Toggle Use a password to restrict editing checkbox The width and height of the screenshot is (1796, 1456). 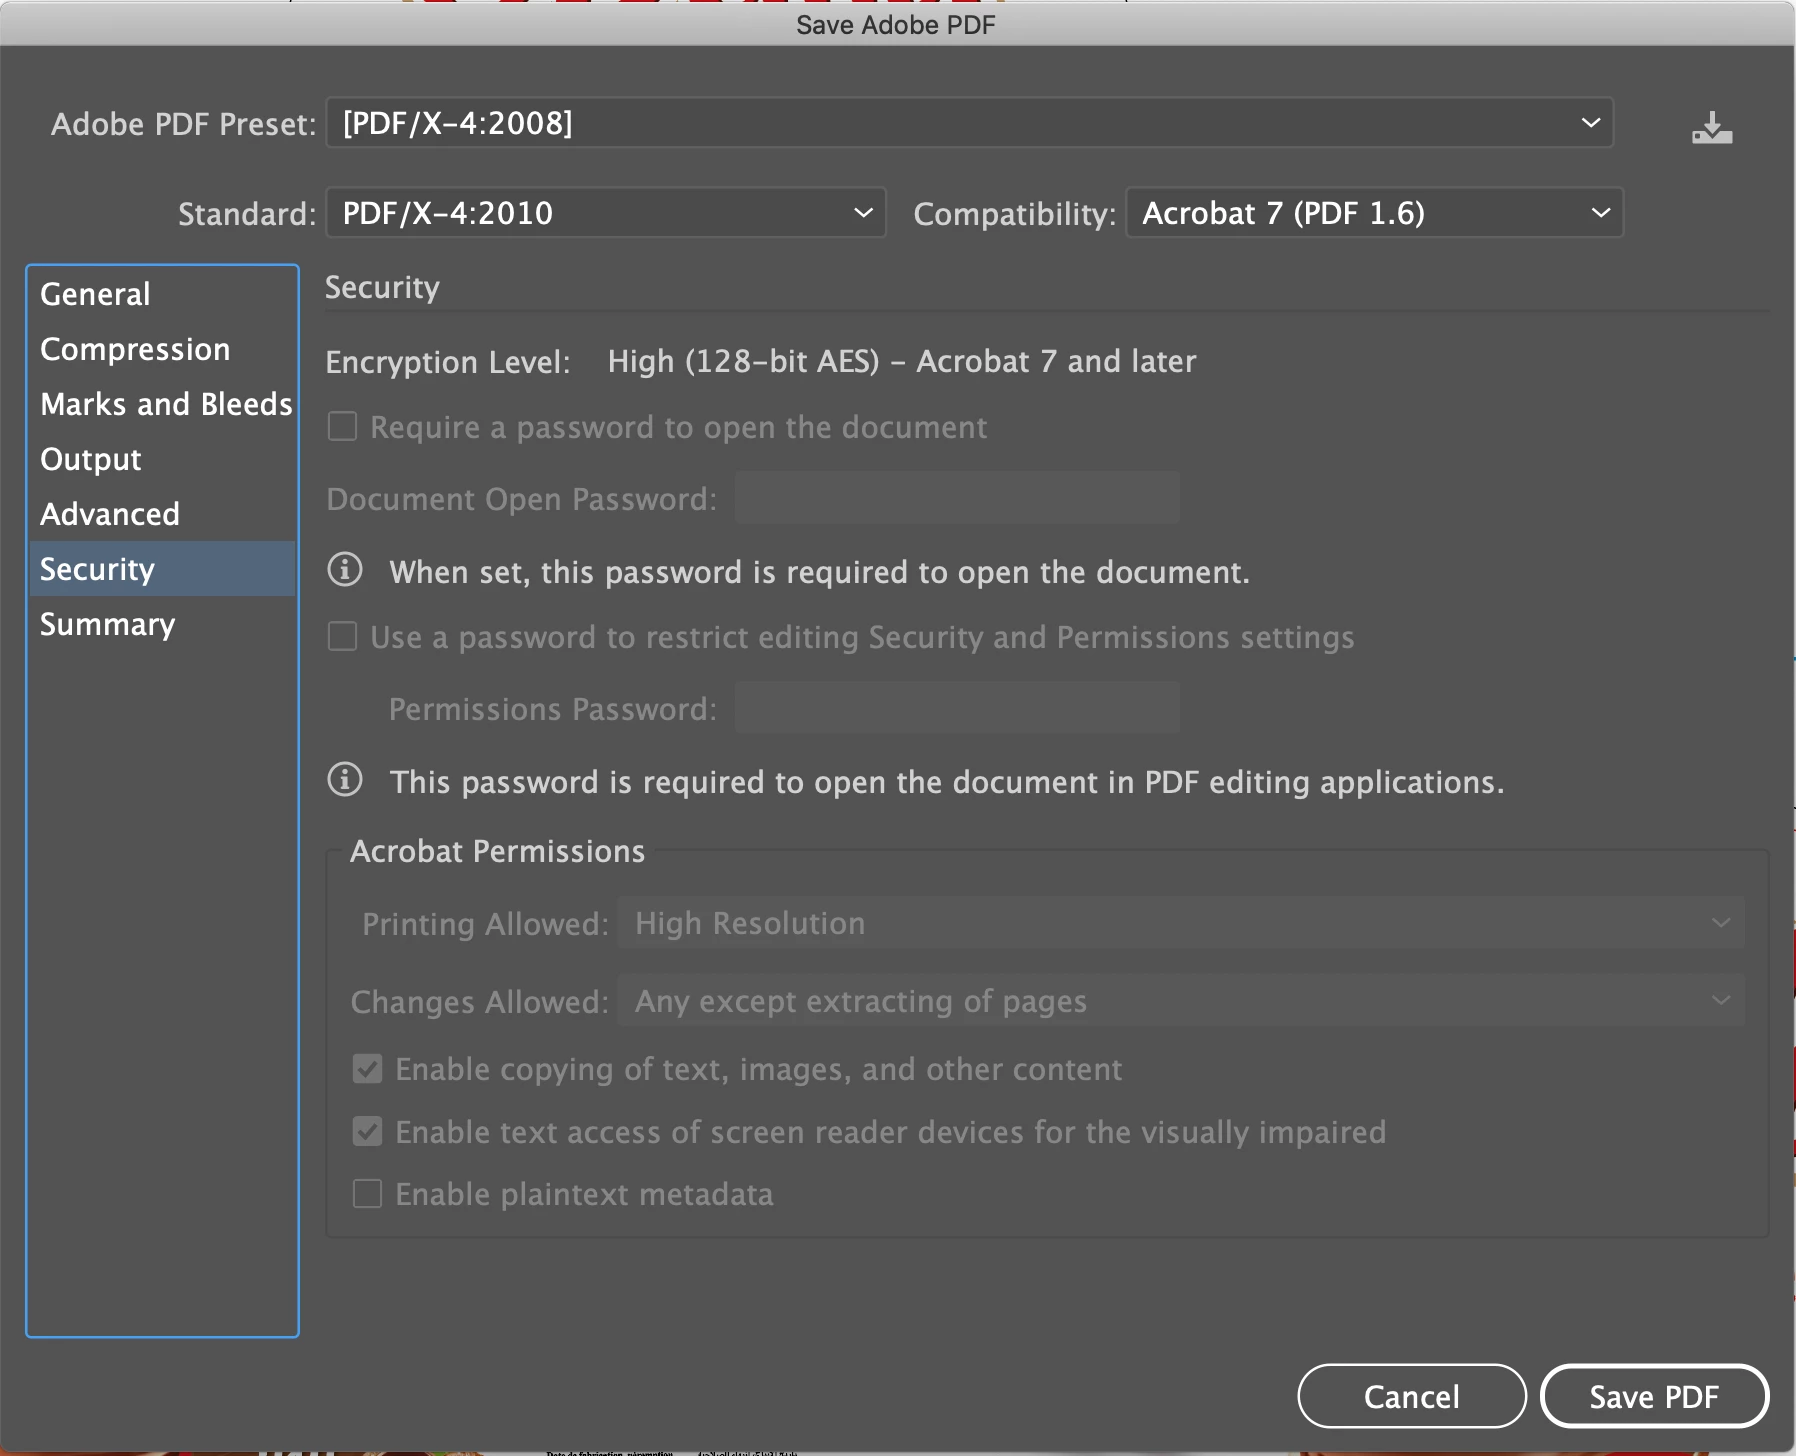coord(343,637)
